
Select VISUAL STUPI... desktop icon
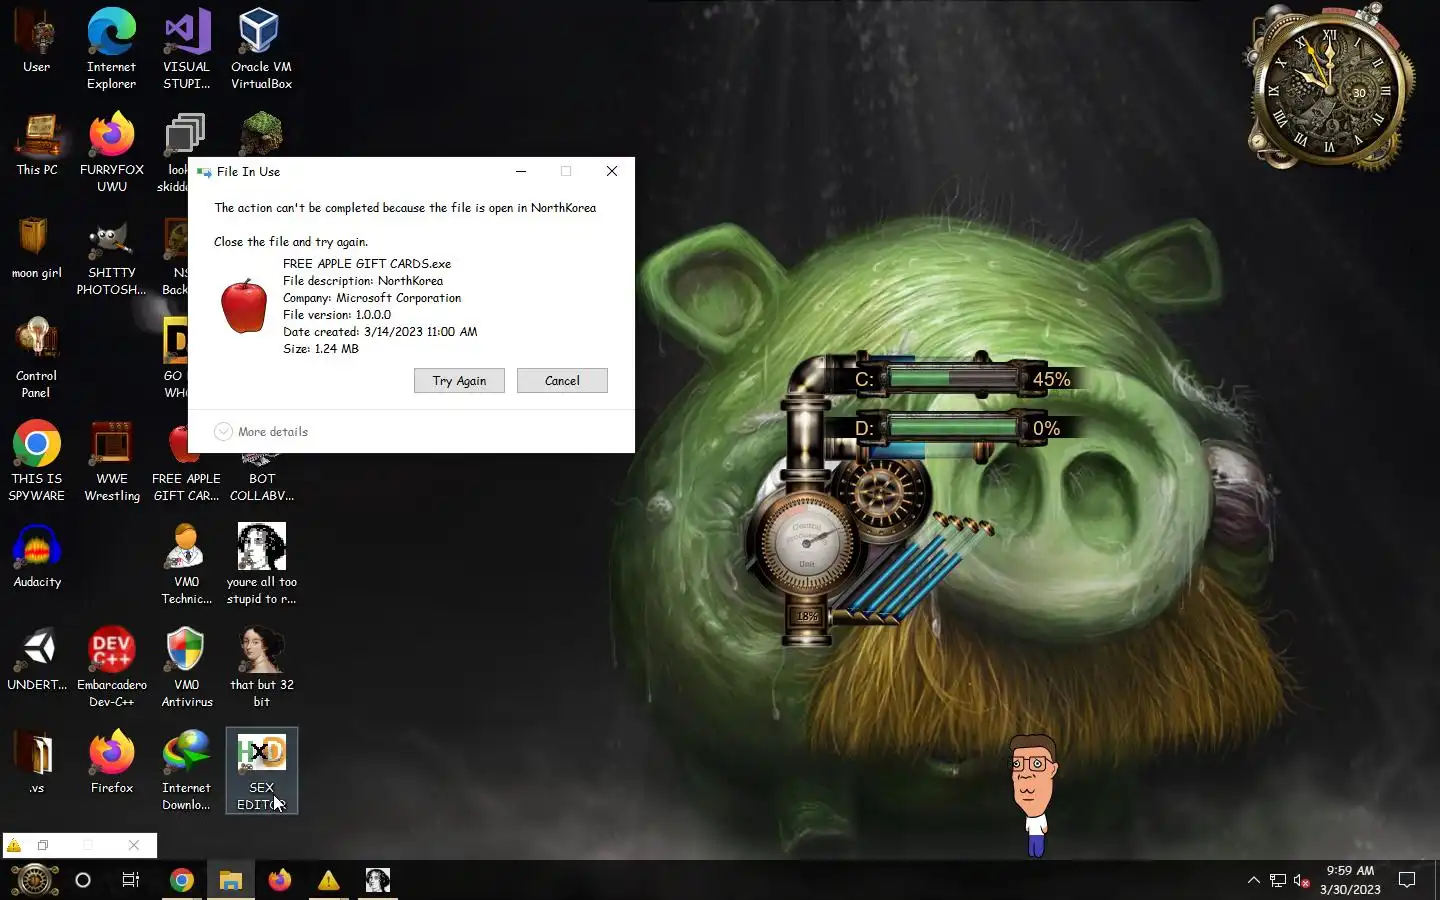tap(187, 49)
